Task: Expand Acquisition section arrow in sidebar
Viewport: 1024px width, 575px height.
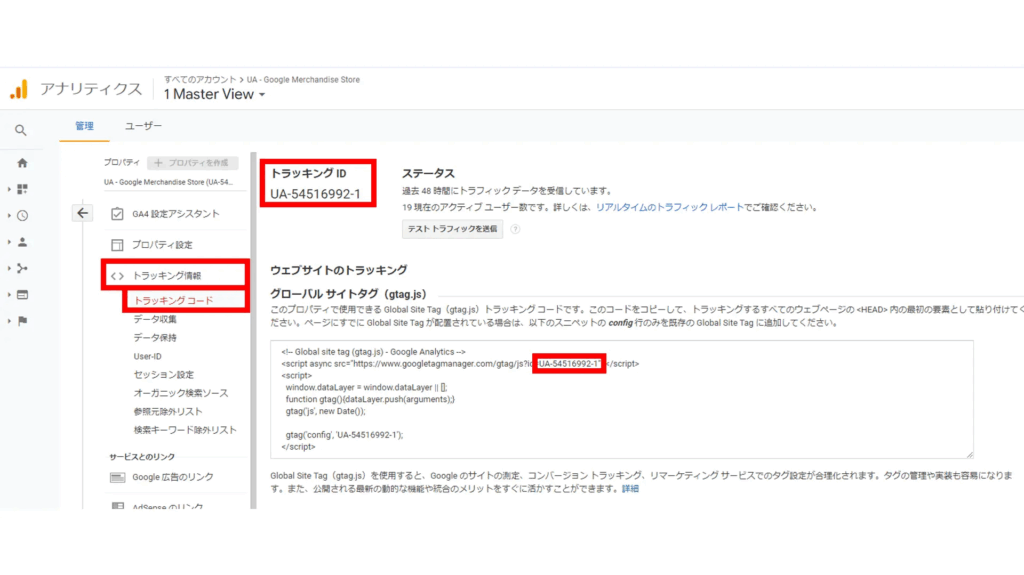Action: point(9,269)
